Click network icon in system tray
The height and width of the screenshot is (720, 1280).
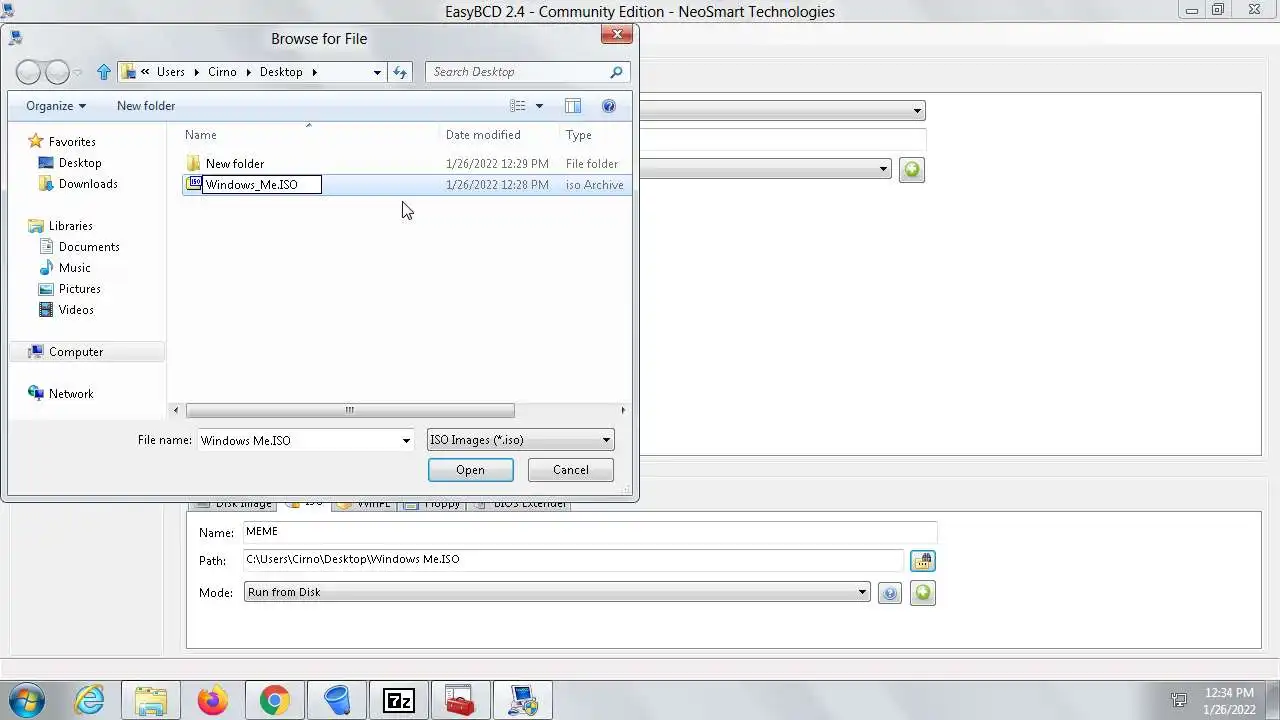click(1180, 701)
